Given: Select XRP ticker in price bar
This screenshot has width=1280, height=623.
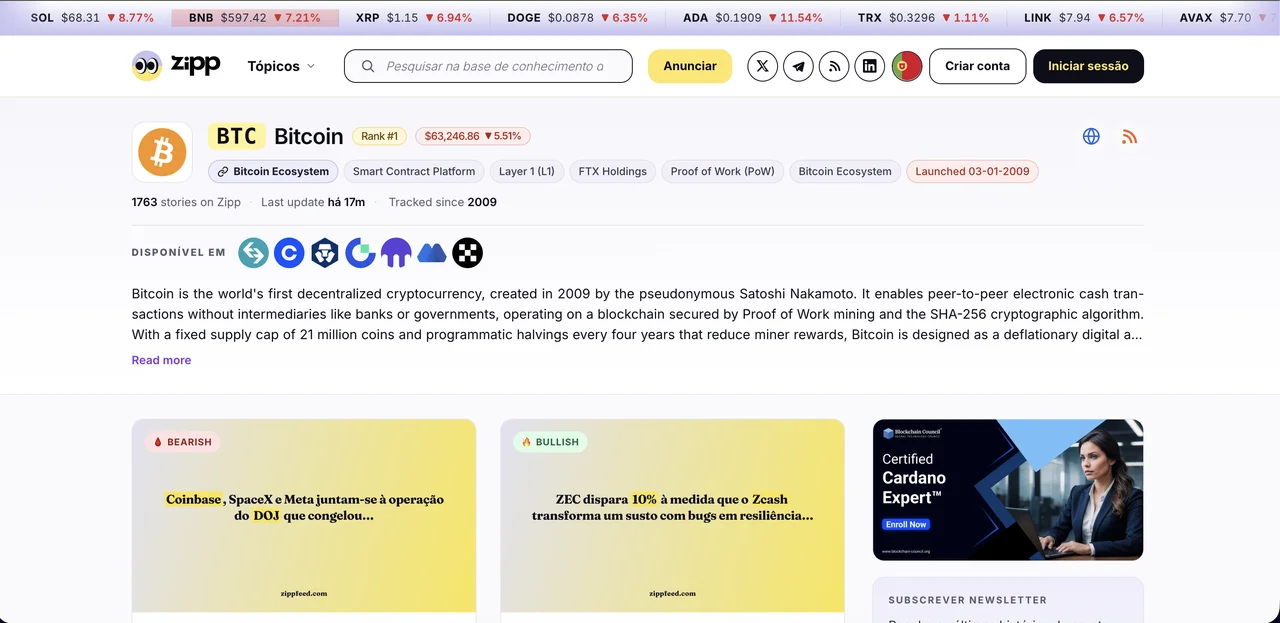Looking at the screenshot, I should click(414, 18).
